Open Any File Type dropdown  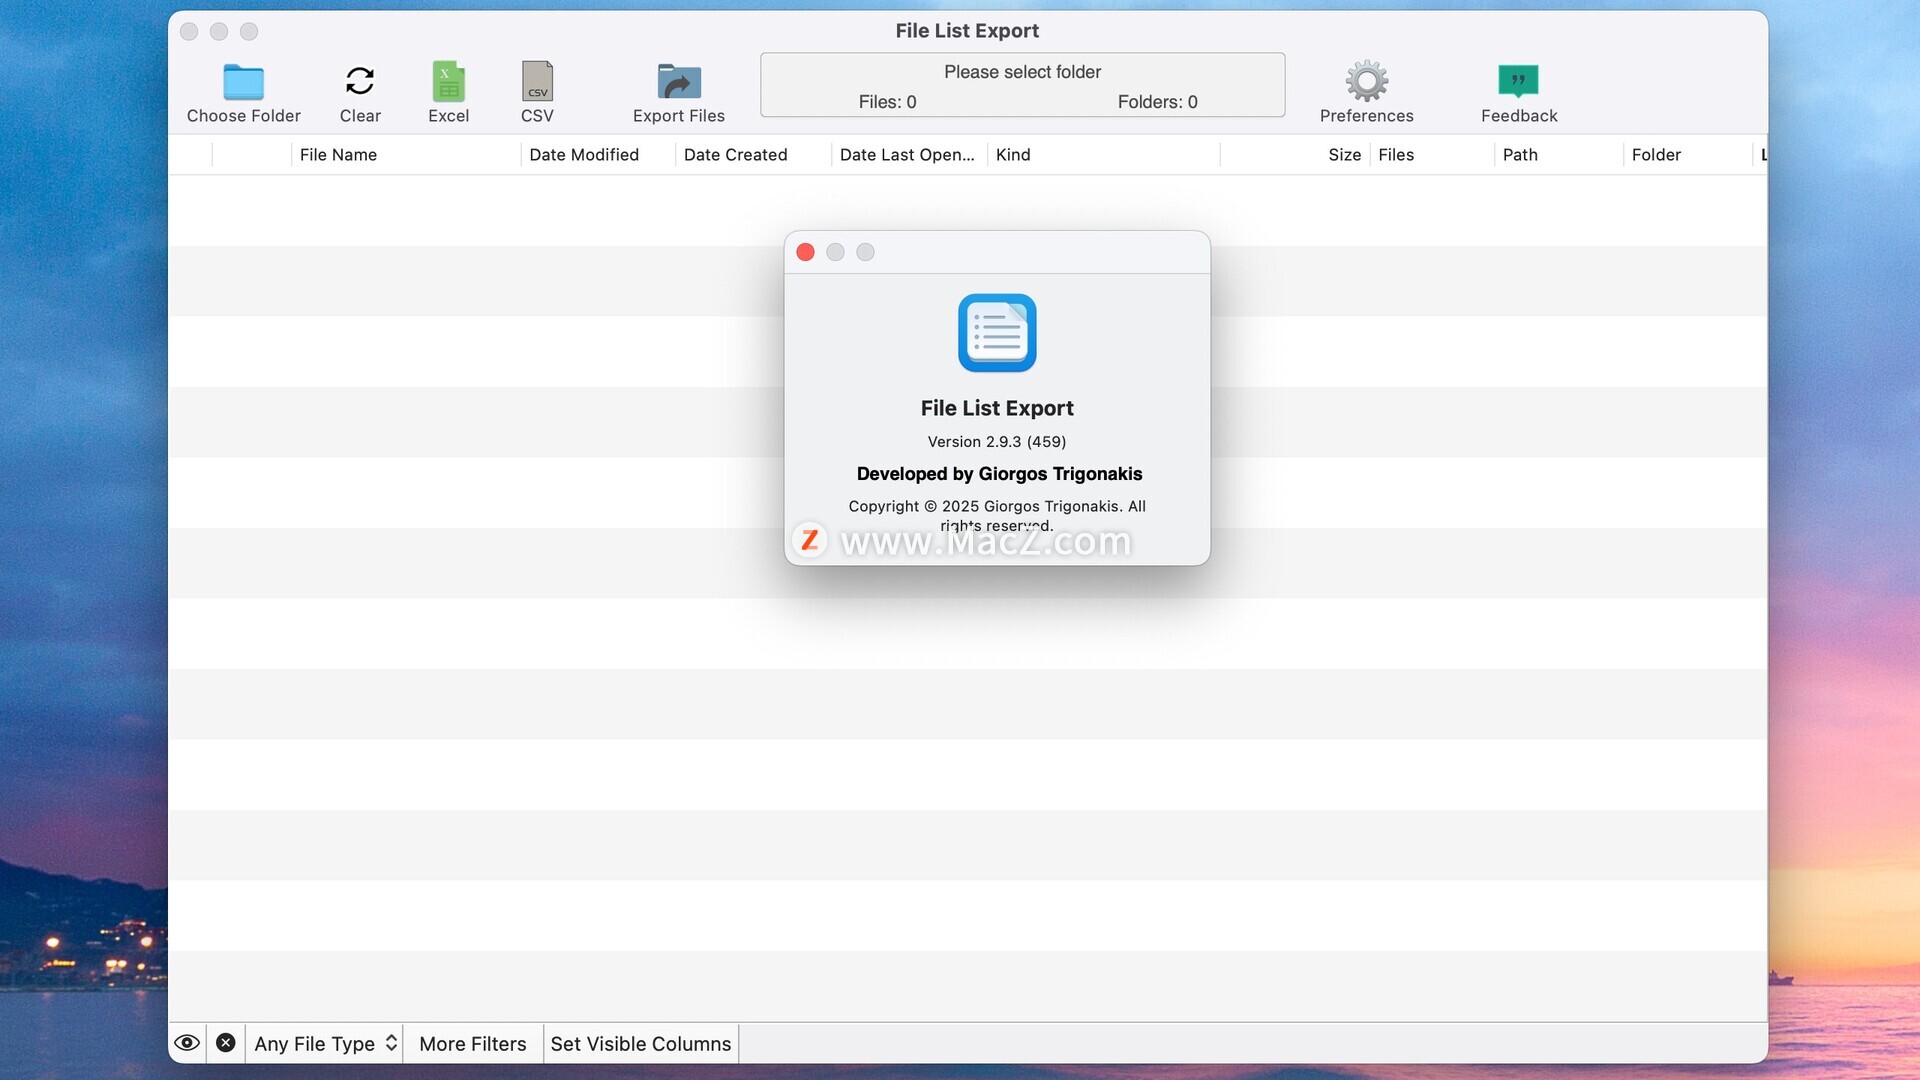(325, 1043)
